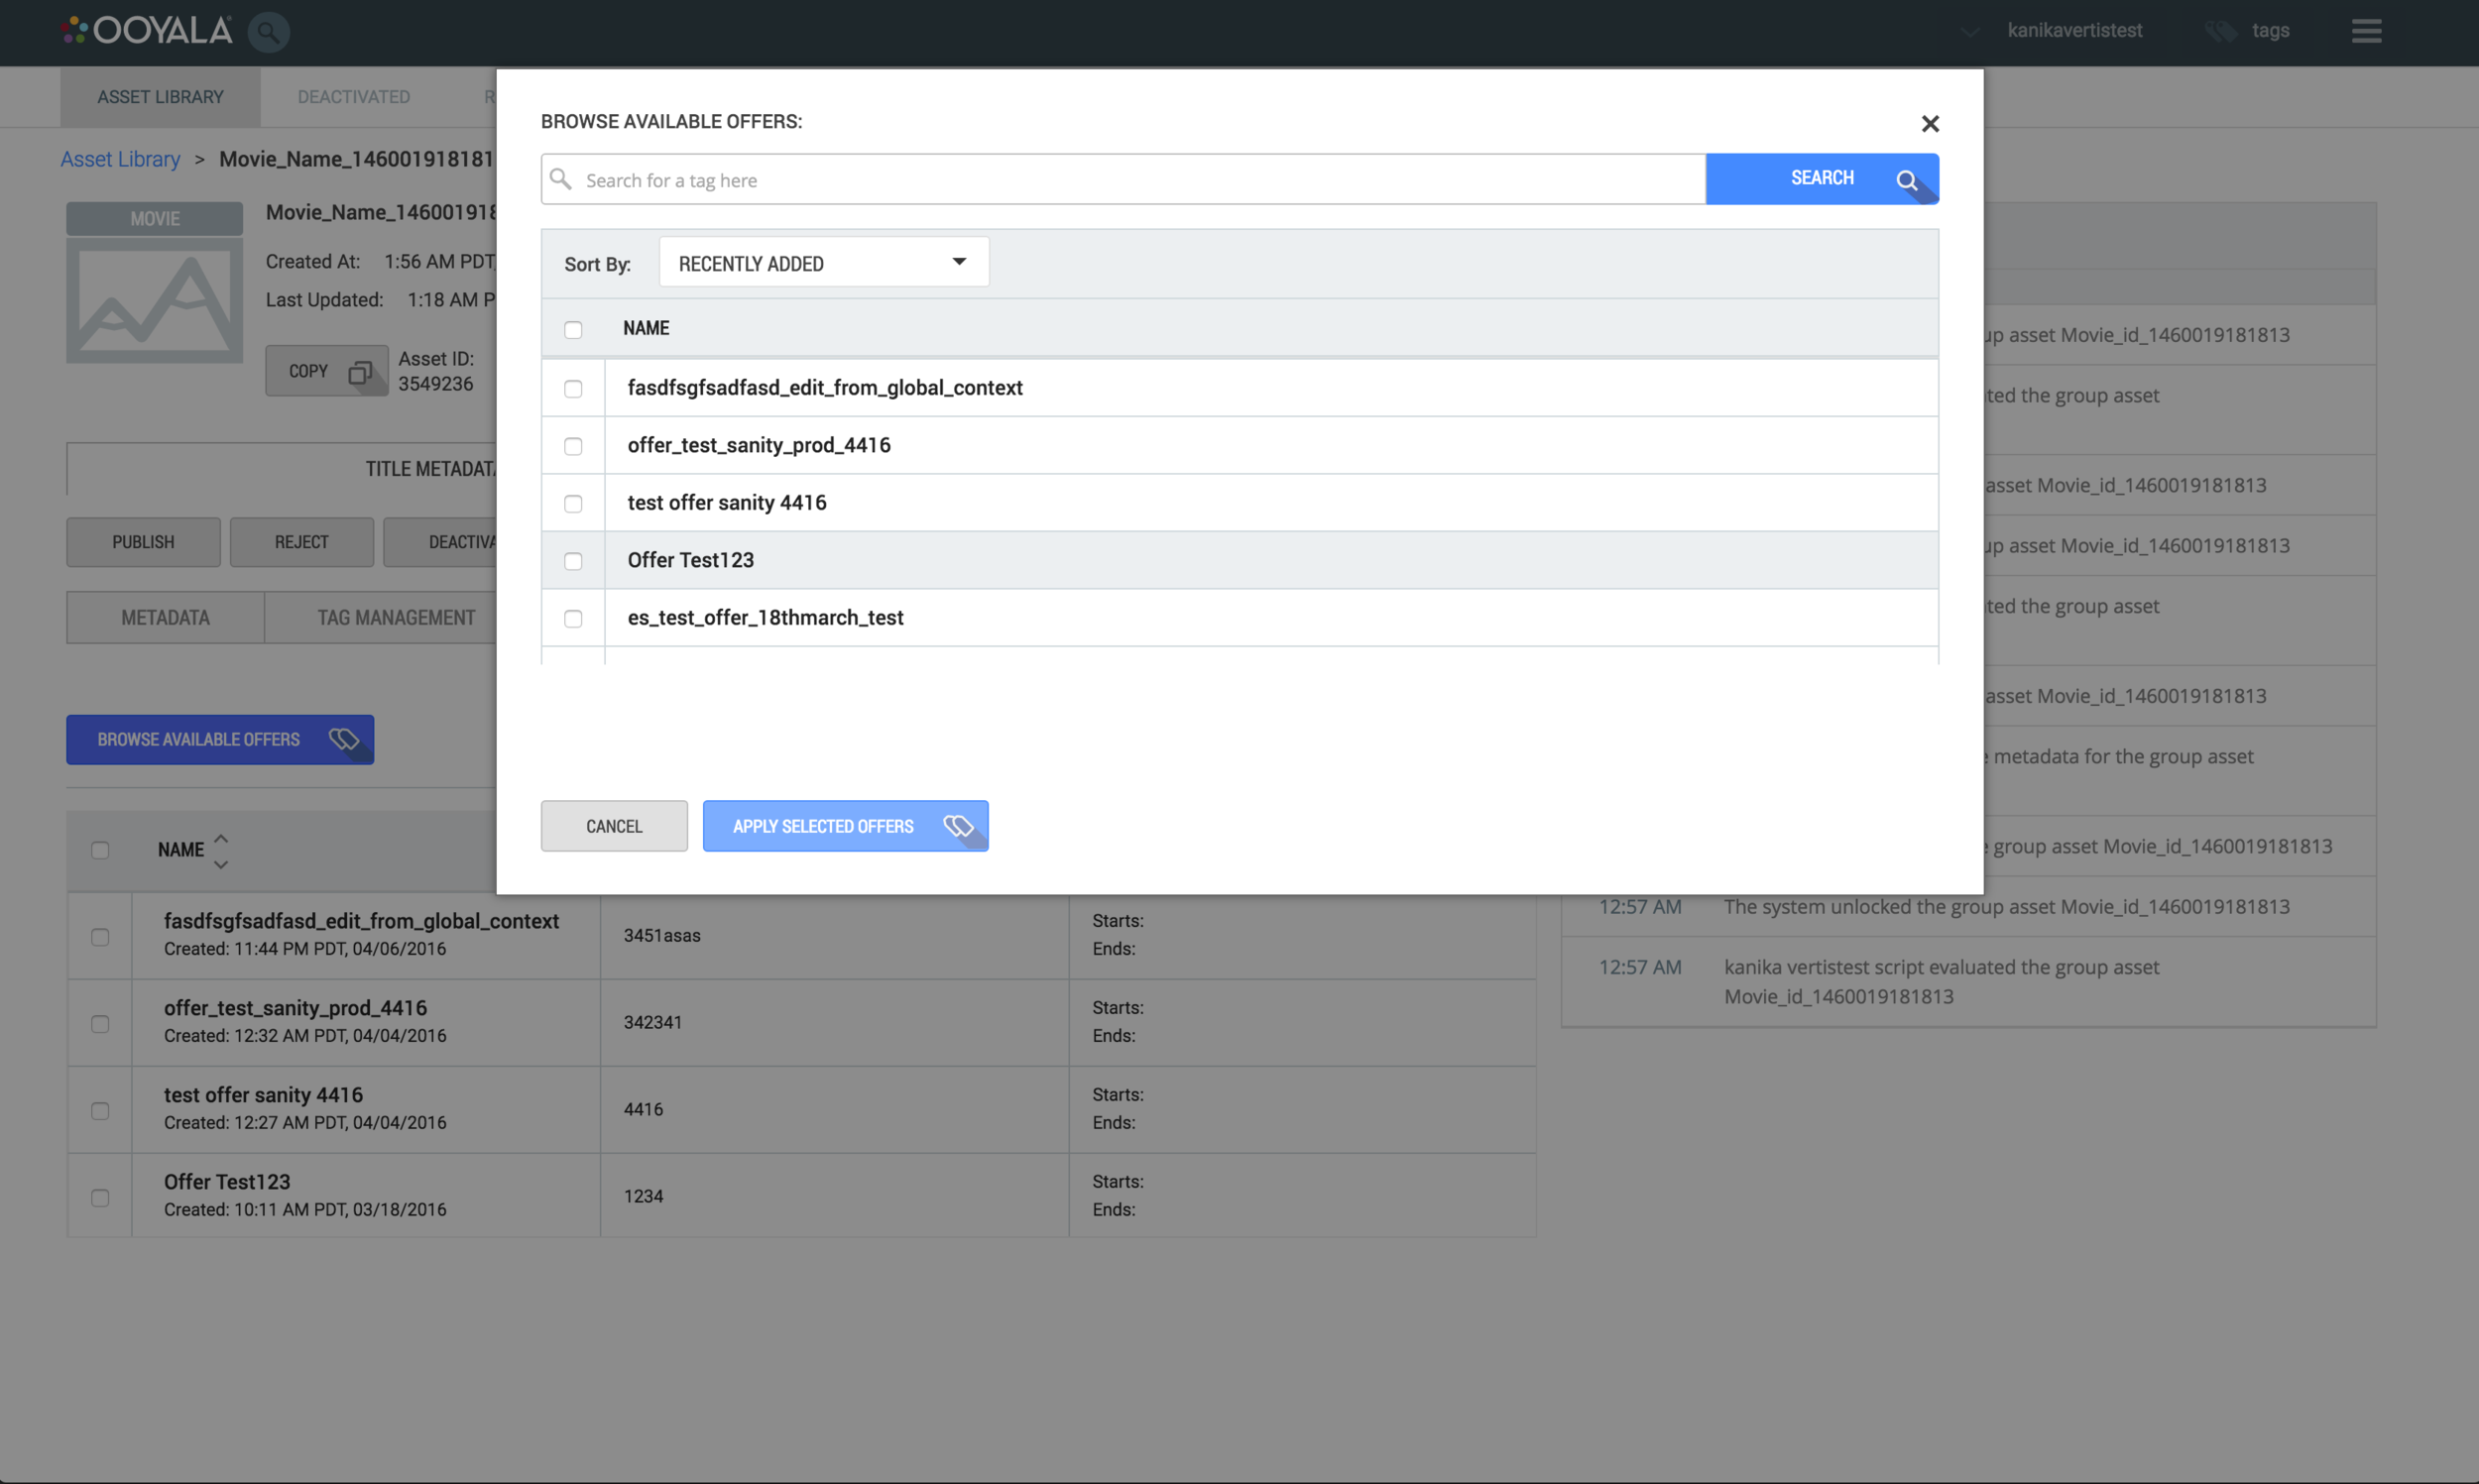
Task: Click the NAME column header in dialog
Action: click(646, 328)
